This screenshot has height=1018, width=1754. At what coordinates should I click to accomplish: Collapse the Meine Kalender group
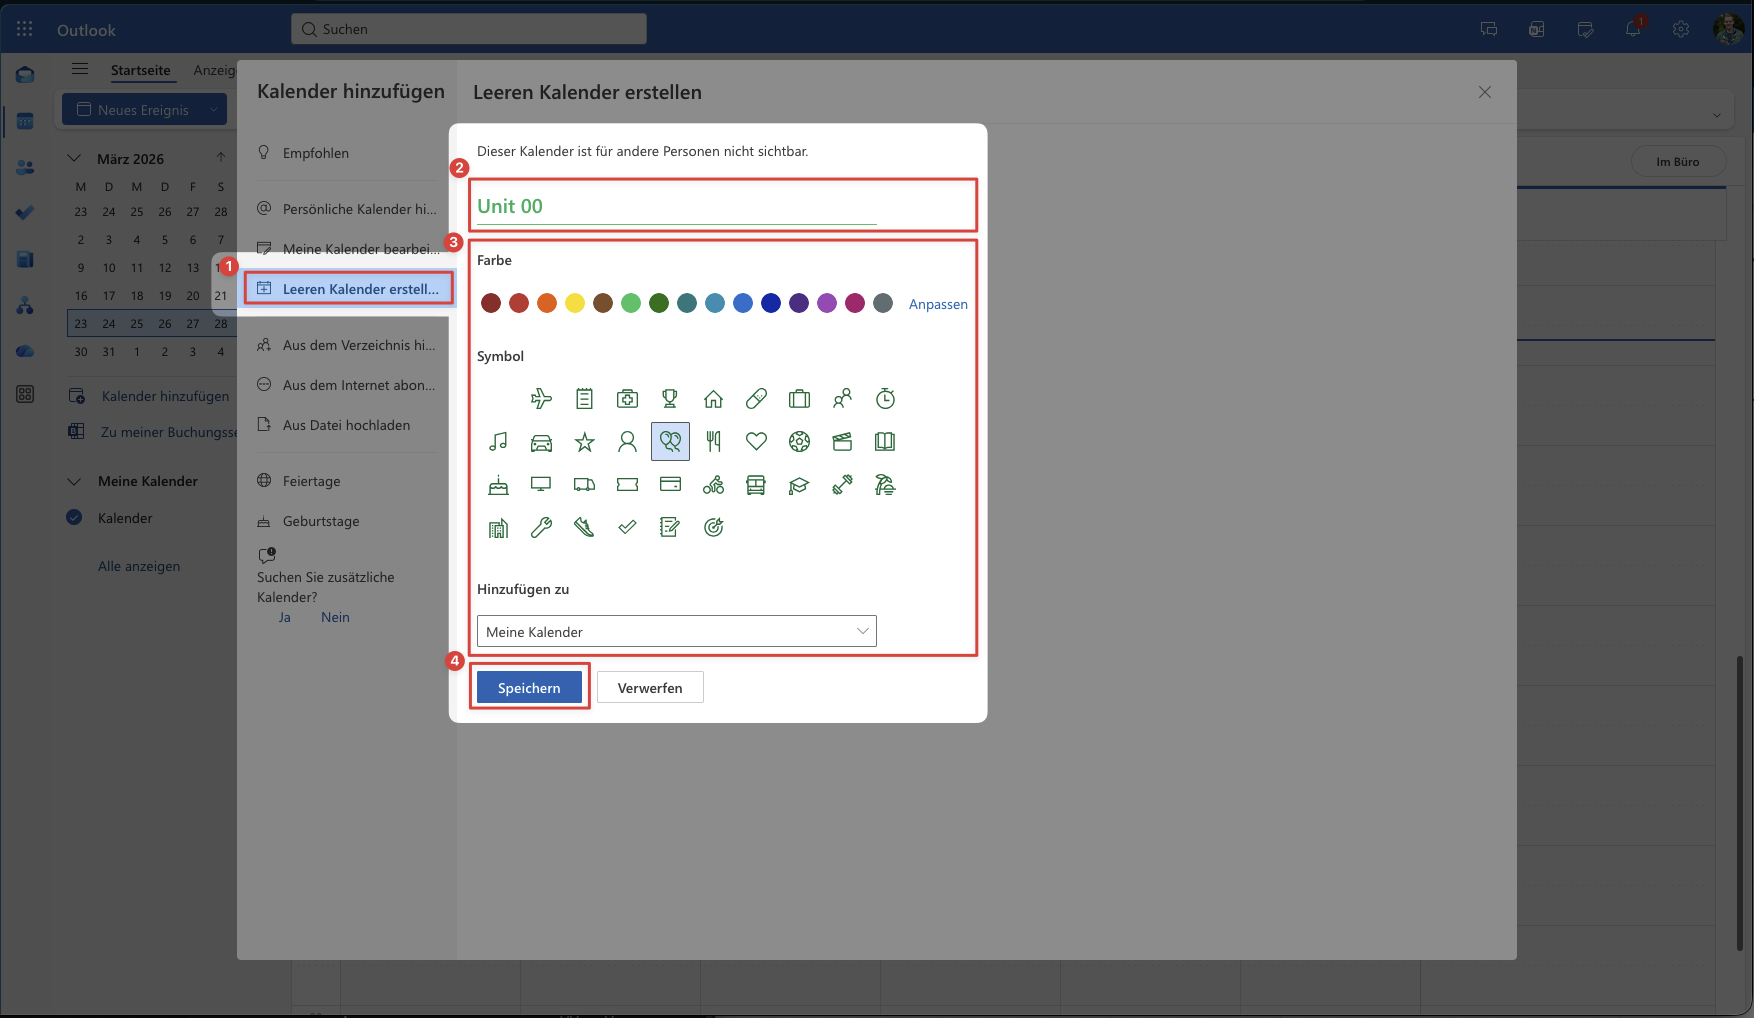pyautogui.click(x=74, y=481)
